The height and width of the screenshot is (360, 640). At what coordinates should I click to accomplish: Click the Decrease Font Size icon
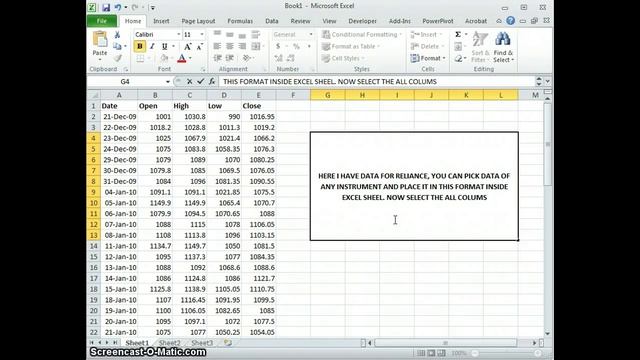pos(200,47)
